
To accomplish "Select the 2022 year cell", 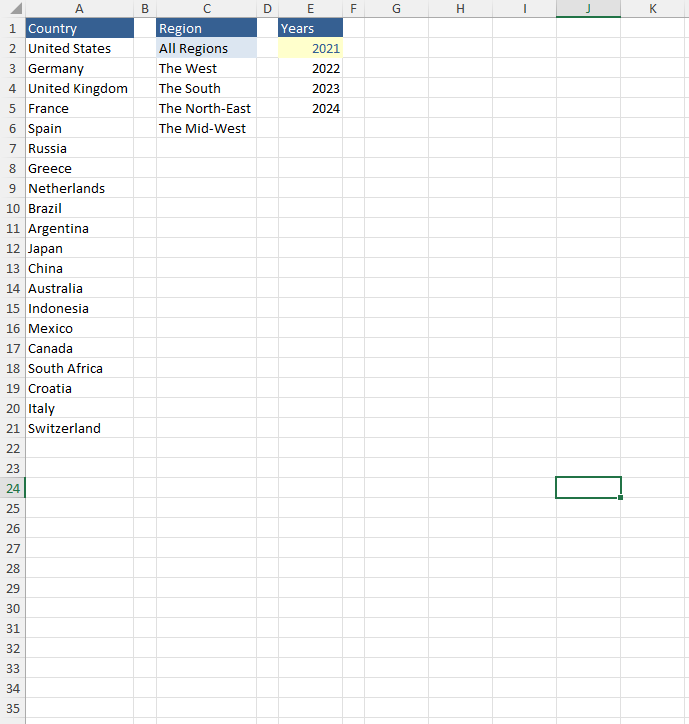I will 310,68.
